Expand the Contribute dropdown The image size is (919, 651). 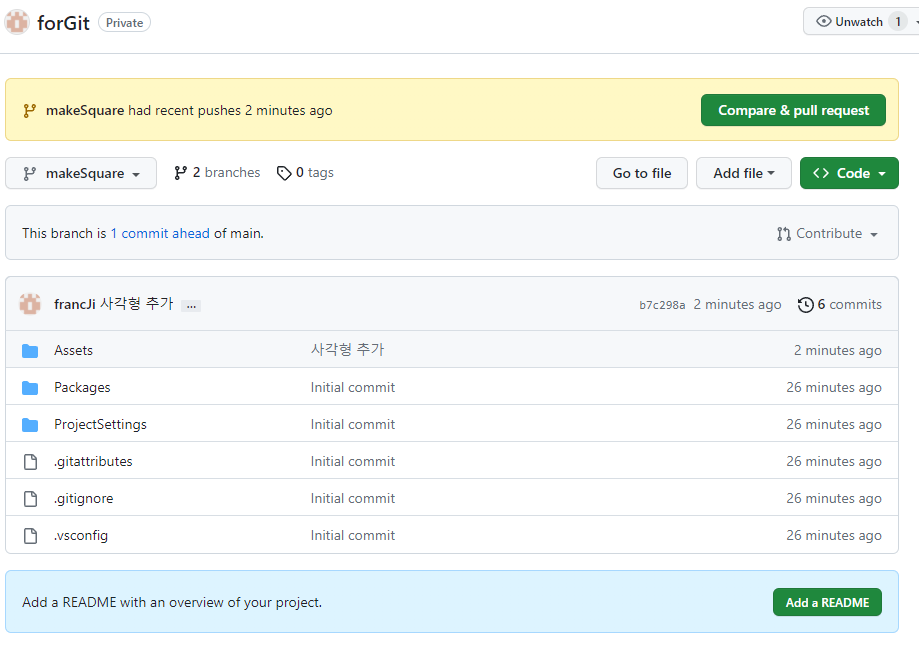[x=827, y=233]
